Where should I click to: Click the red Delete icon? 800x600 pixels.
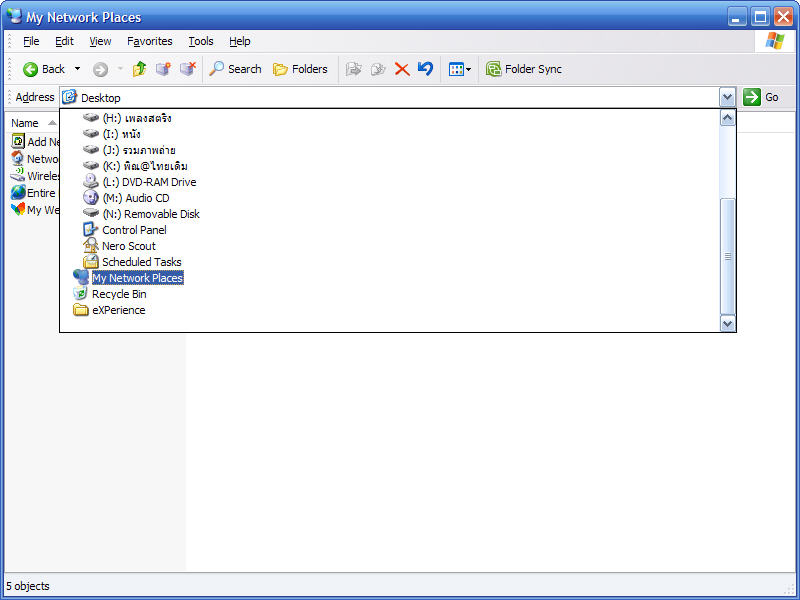402,69
